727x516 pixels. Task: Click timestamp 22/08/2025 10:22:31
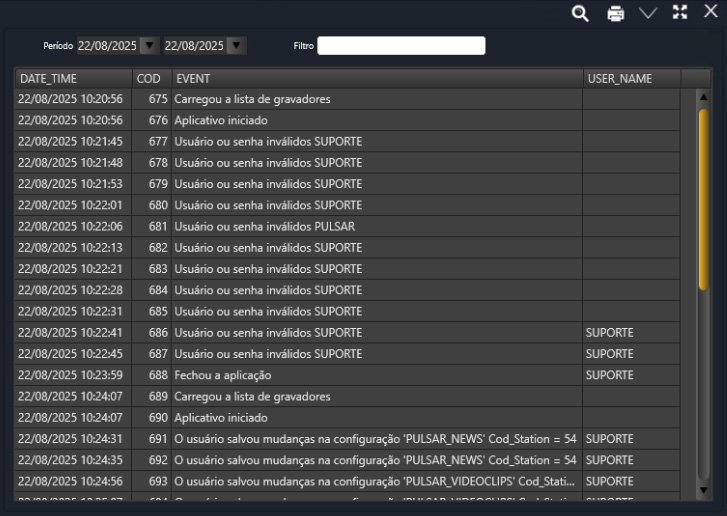[x=70, y=312]
